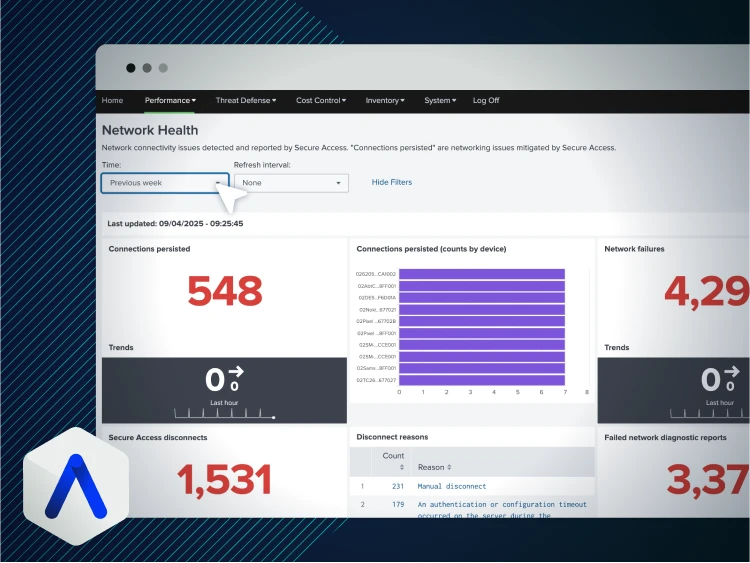This screenshot has width=750, height=563.
Task: Click the count value 231
Action: pos(398,486)
